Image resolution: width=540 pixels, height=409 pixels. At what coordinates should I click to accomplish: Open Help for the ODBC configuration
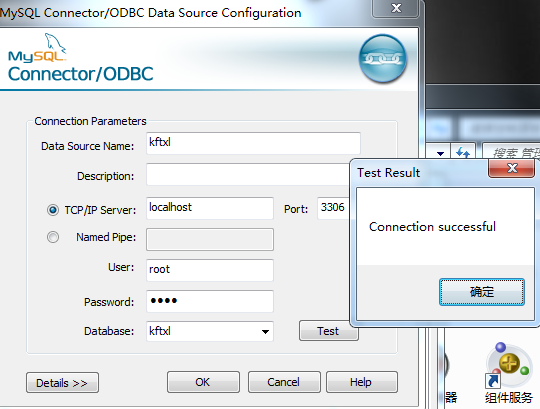coord(362,382)
